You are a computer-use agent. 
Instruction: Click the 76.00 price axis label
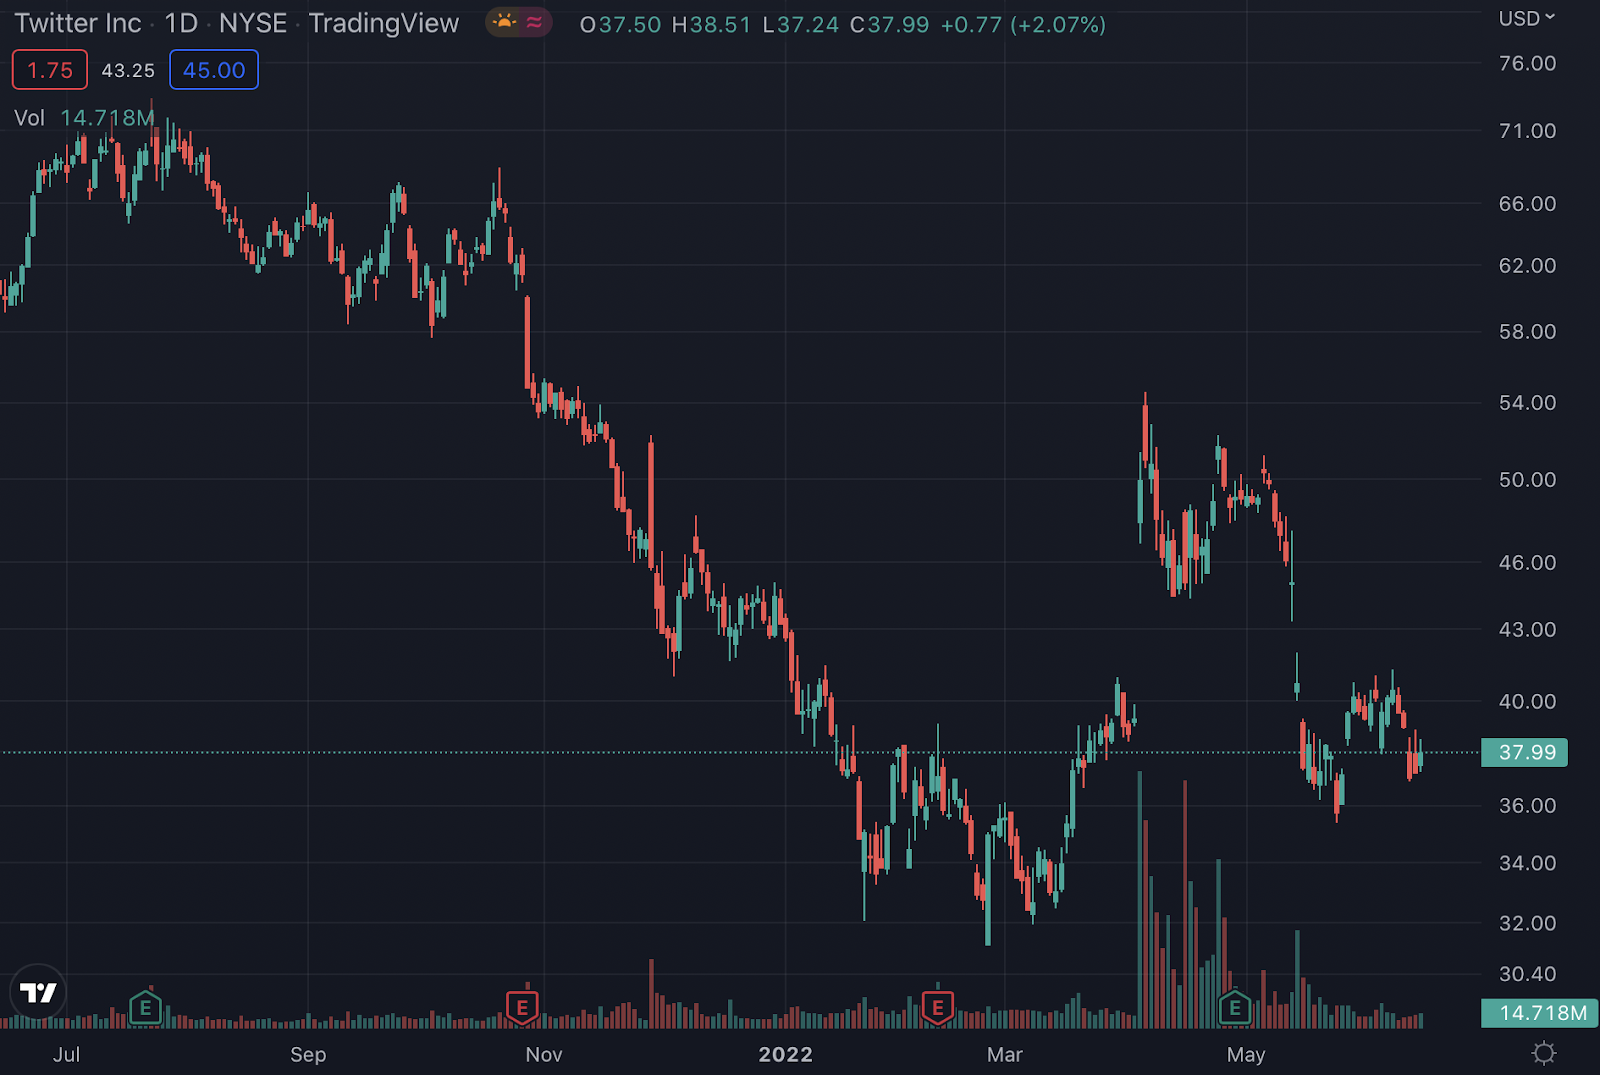(1527, 63)
